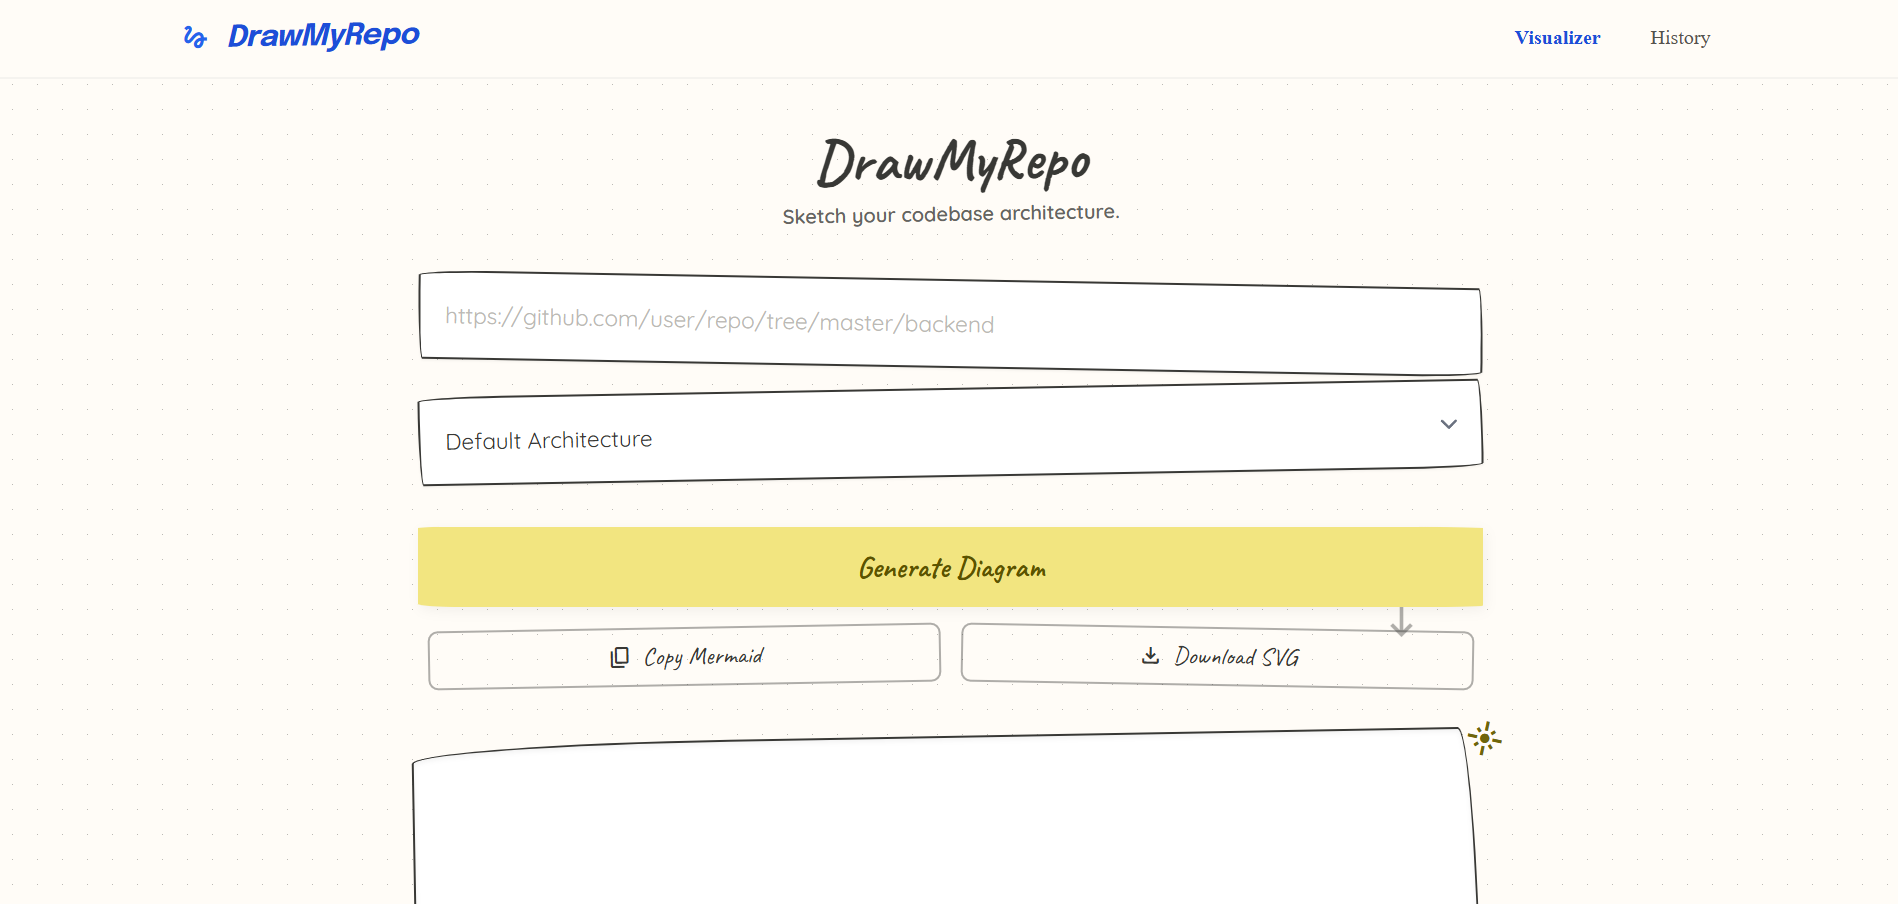Screen dimensions: 1898x904
Task: Click the blue DrawMyRepo brand text in header
Action: click(323, 36)
